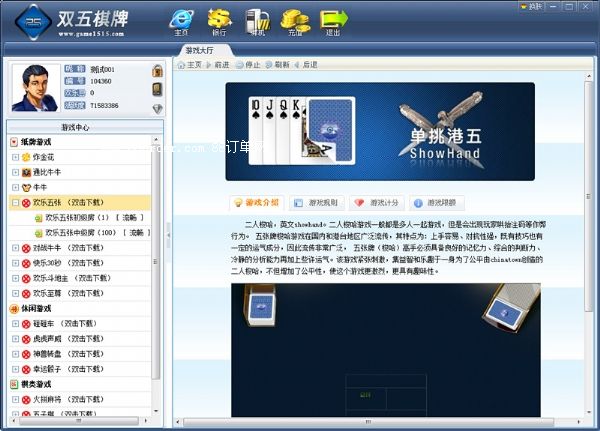Select the 游戏大厅 lobby tab

pyautogui.click(x=205, y=49)
